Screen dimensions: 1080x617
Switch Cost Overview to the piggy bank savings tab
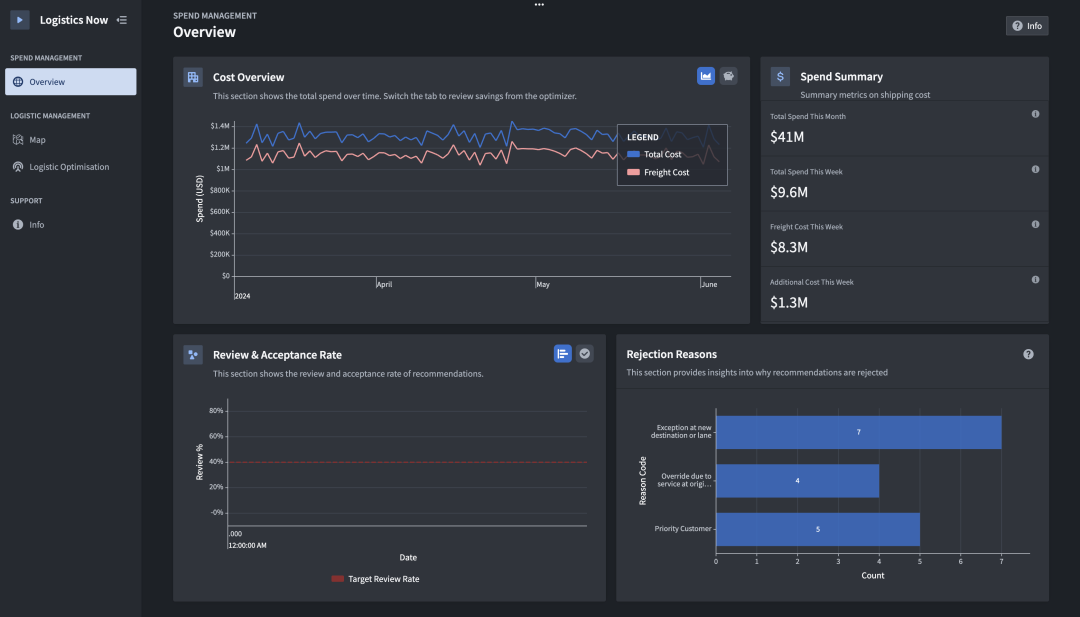(728, 76)
